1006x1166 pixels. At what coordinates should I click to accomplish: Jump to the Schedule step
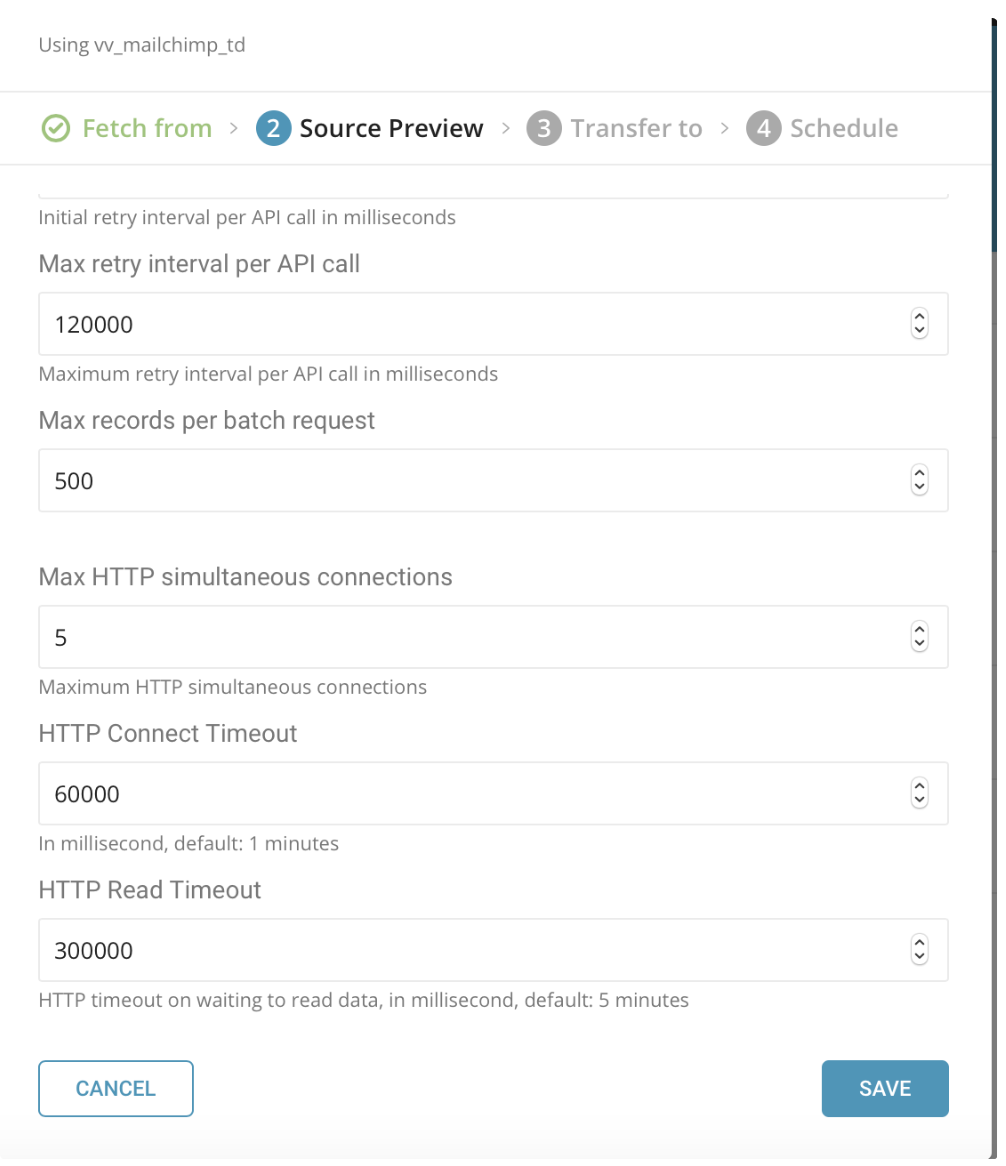point(843,129)
